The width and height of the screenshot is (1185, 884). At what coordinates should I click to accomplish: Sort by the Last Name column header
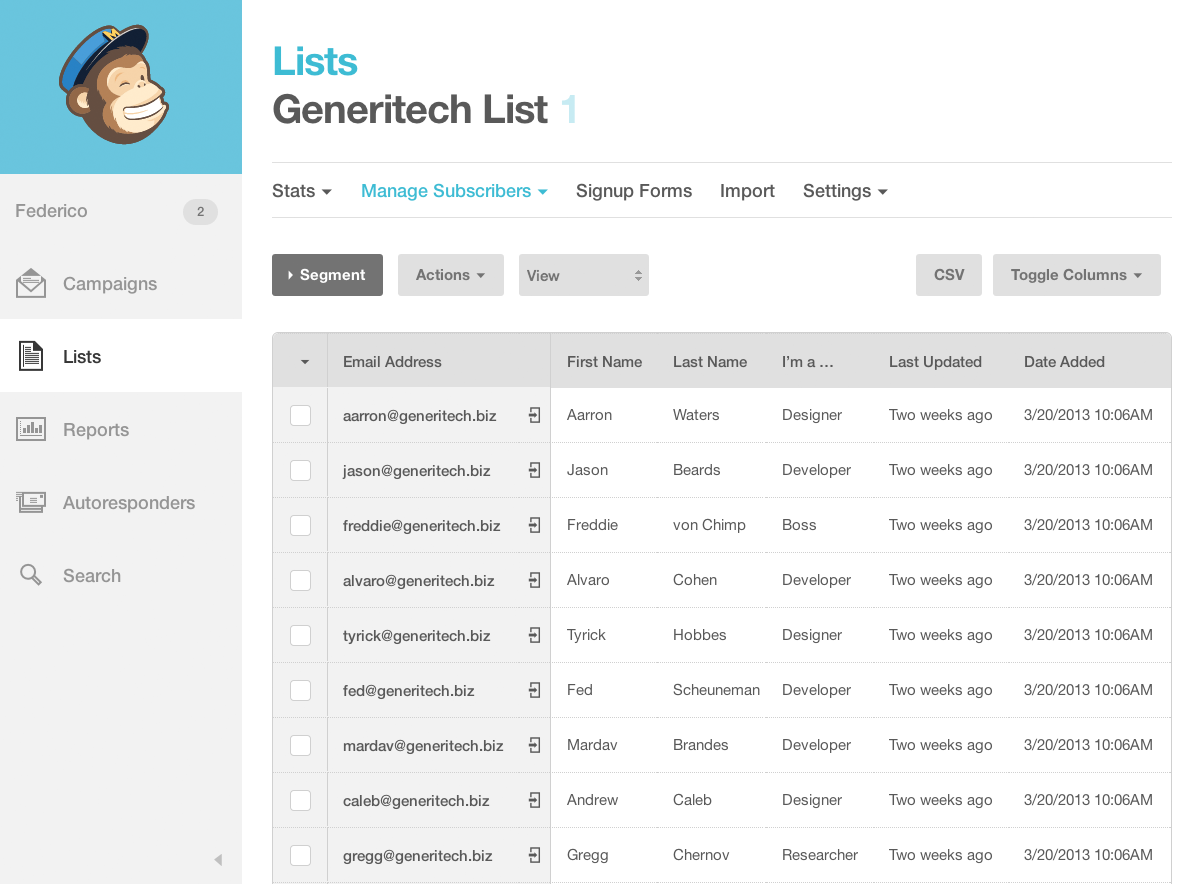[710, 362]
